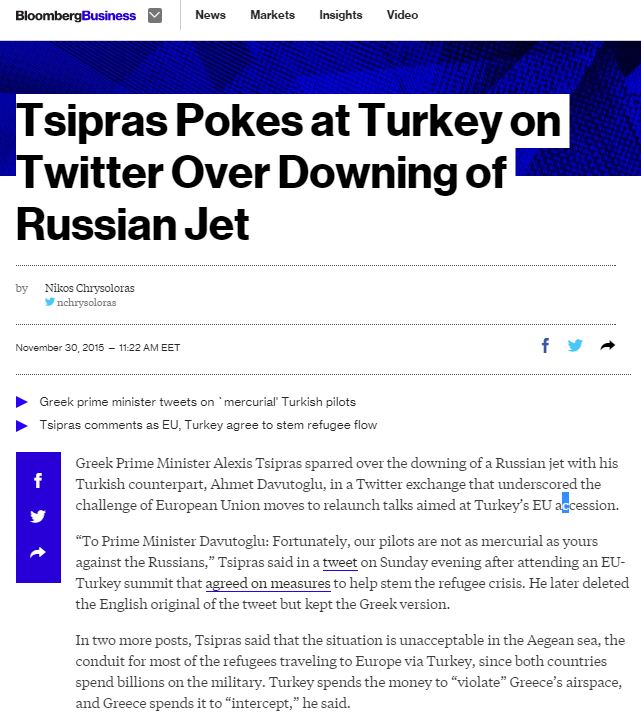
Task: Expand the Bloomberg site dropdown arrow
Action: pos(154,15)
